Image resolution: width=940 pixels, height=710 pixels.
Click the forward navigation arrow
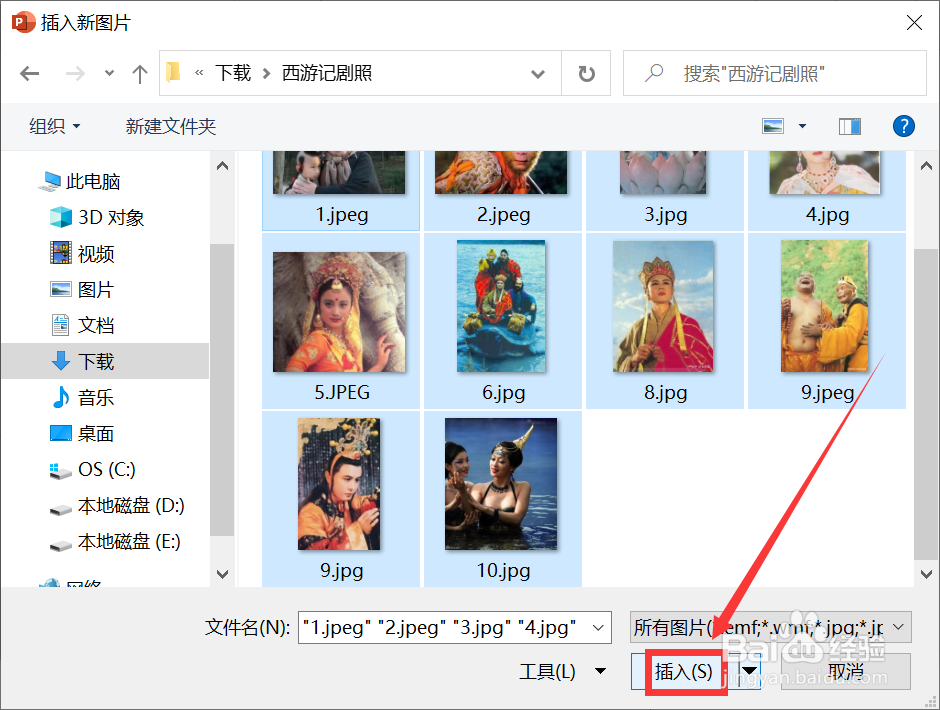tap(75, 74)
